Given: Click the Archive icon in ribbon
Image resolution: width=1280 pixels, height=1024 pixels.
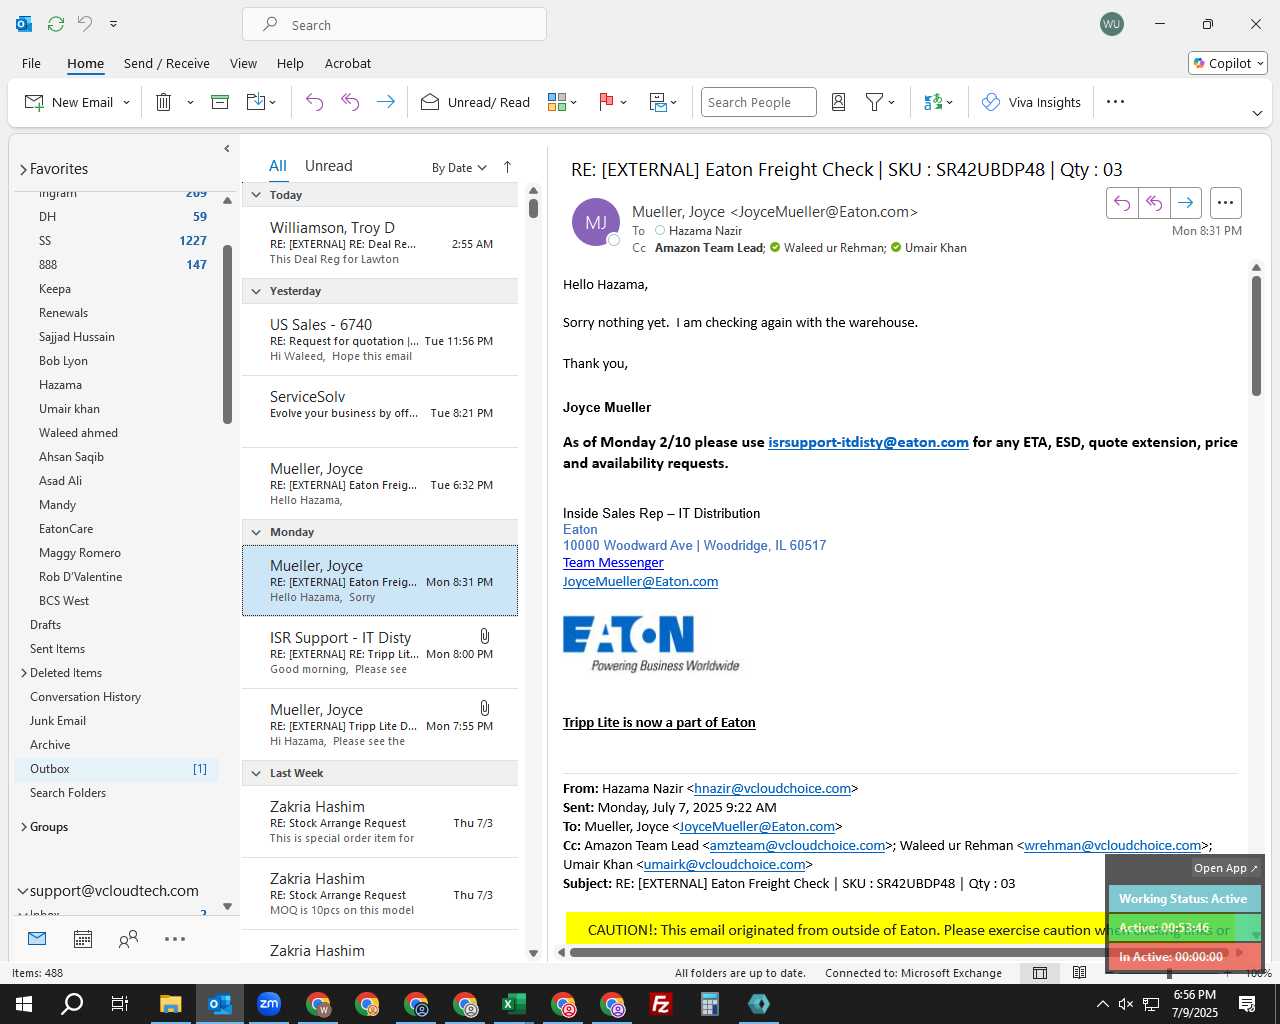Looking at the screenshot, I should click(x=220, y=102).
